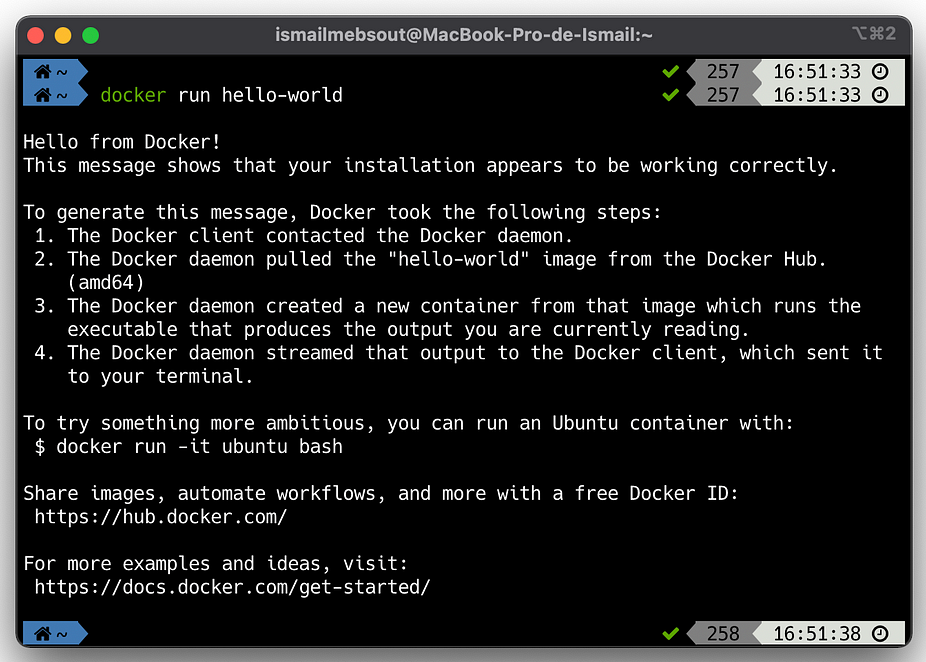This screenshot has width=926, height=662.
Task: Click the clock icon on the docker run line
Action: coord(880,95)
